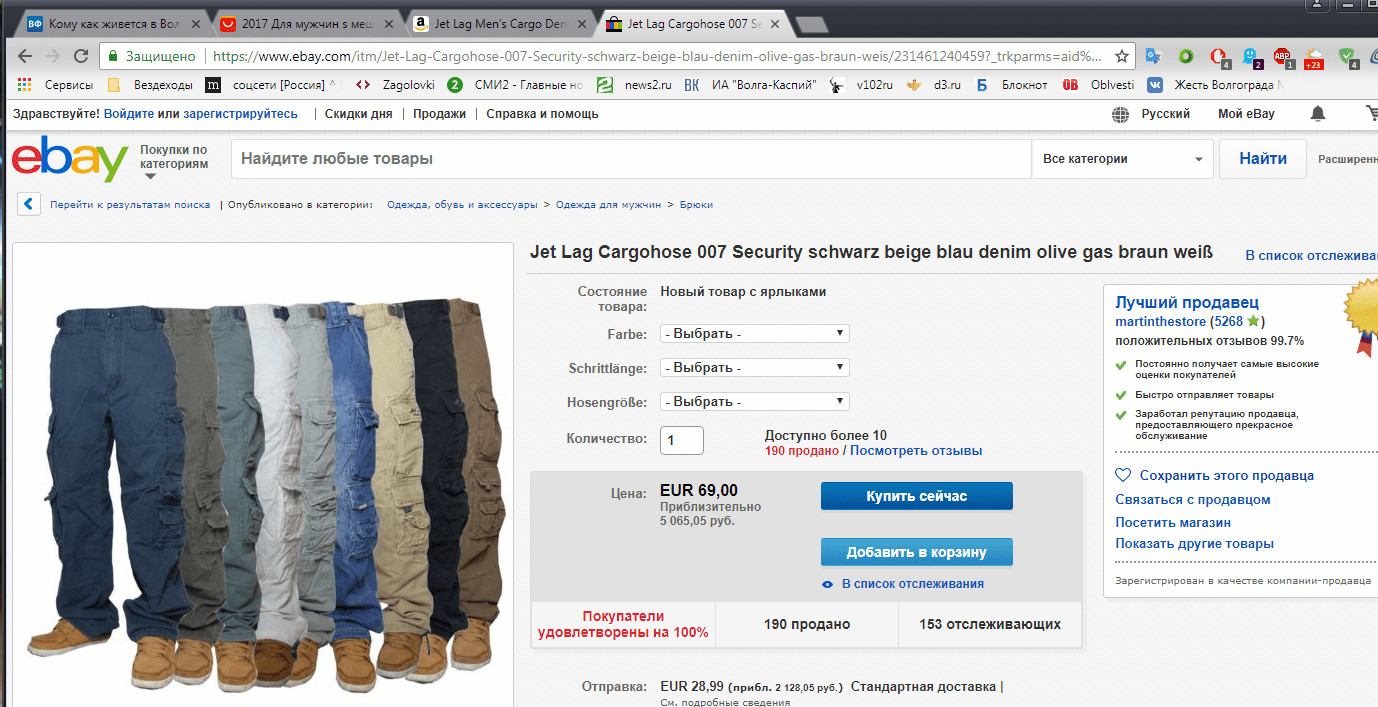Go back with the browser back arrow
Image resolution: width=1378 pixels, height=707 pixels.
tap(25, 56)
